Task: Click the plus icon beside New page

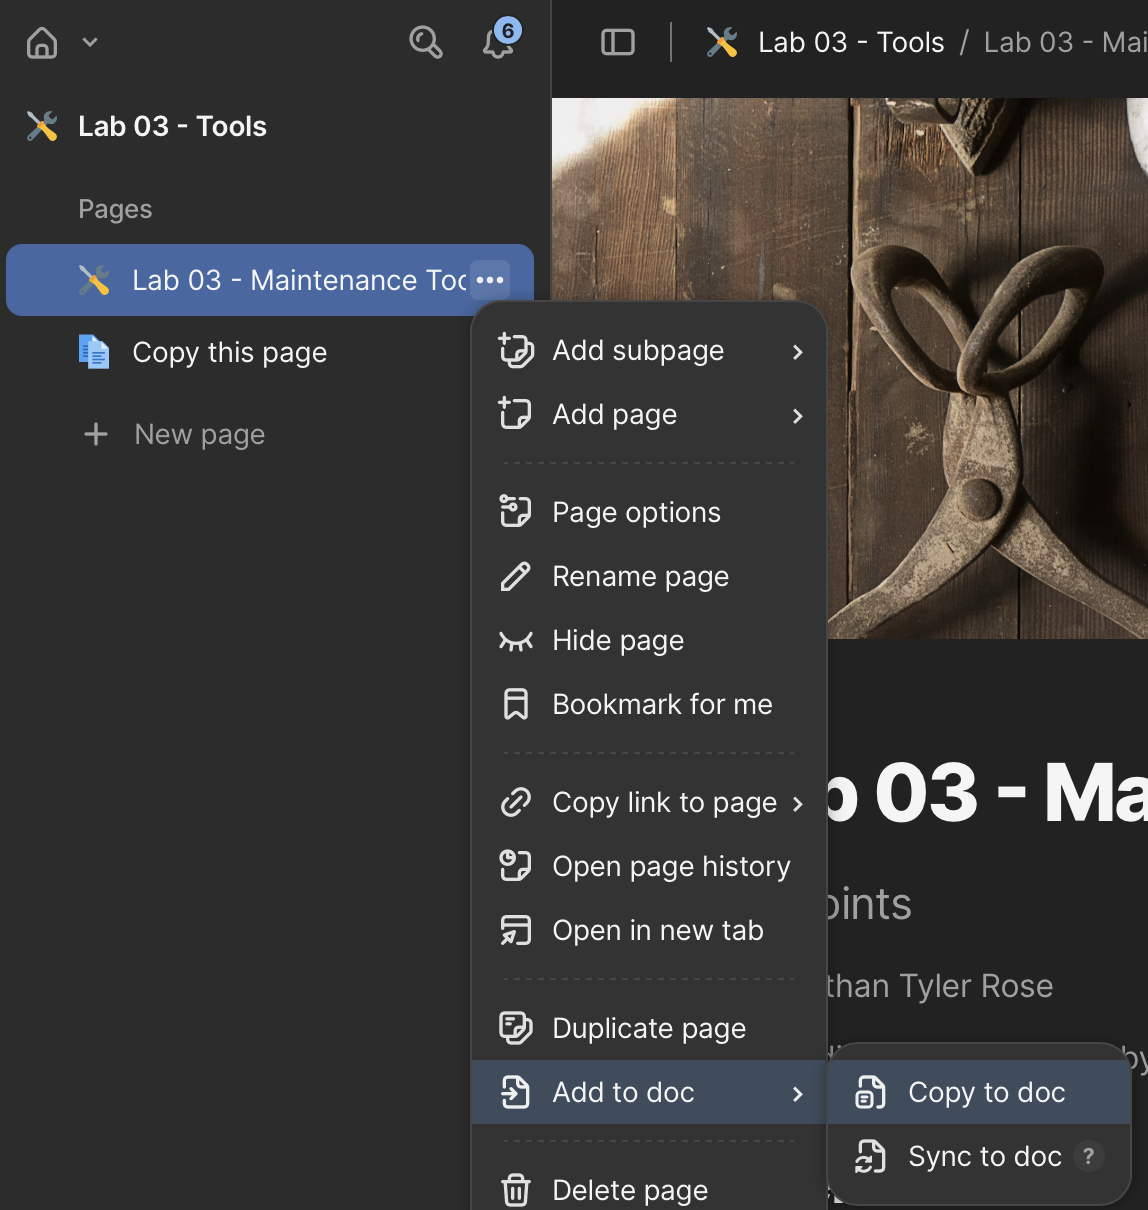Action: [96, 434]
